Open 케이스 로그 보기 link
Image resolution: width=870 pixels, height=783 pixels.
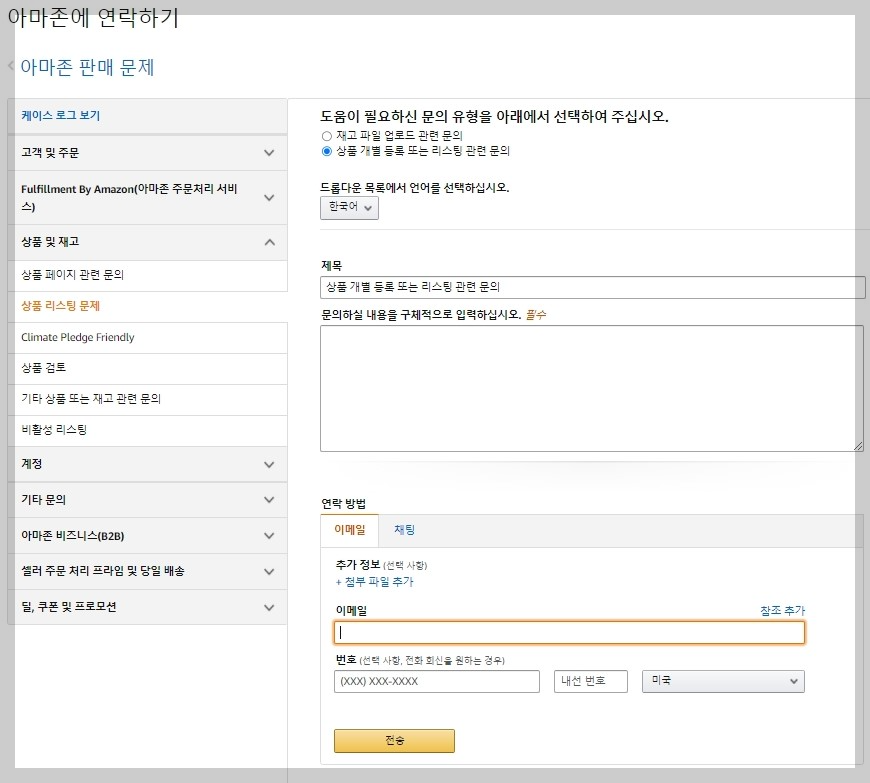(60, 115)
